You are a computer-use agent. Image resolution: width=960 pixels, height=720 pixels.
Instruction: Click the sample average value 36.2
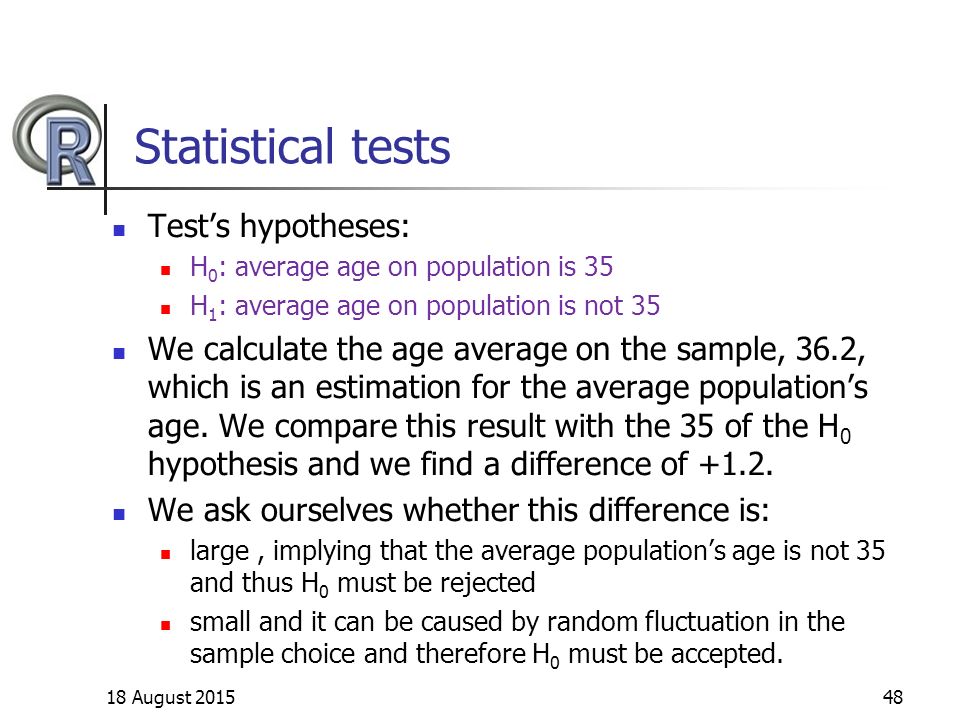(x=830, y=350)
